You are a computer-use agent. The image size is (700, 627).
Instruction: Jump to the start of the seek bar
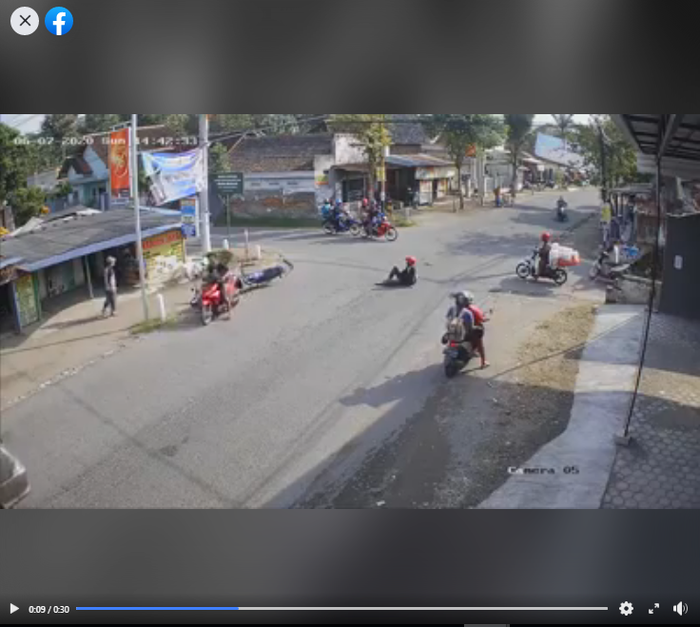coord(78,608)
